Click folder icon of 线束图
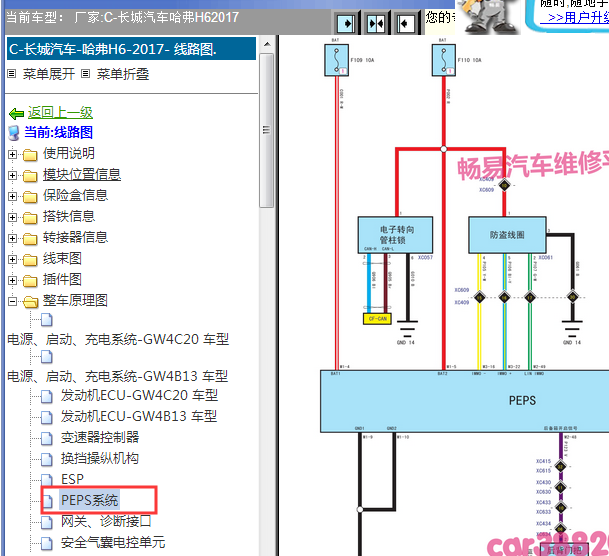 point(30,260)
